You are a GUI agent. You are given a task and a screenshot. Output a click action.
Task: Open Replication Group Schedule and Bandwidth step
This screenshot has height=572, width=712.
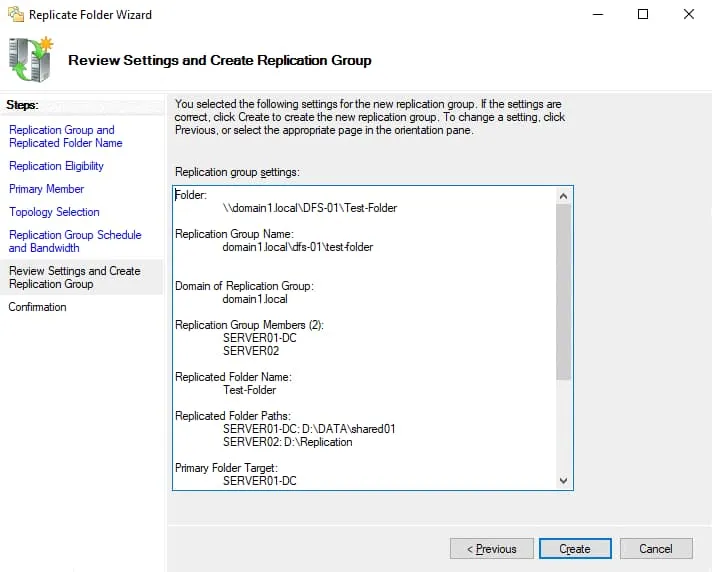coord(75,241)
